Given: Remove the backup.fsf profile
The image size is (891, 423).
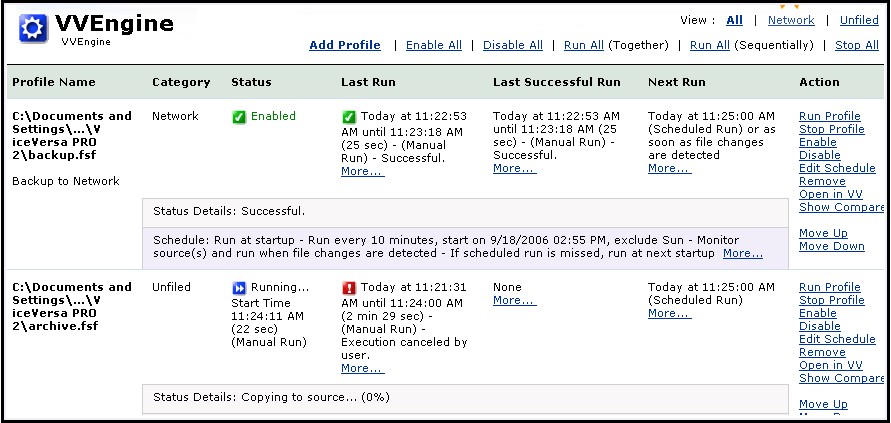Looking at the screenshot, I should point(822,181).
